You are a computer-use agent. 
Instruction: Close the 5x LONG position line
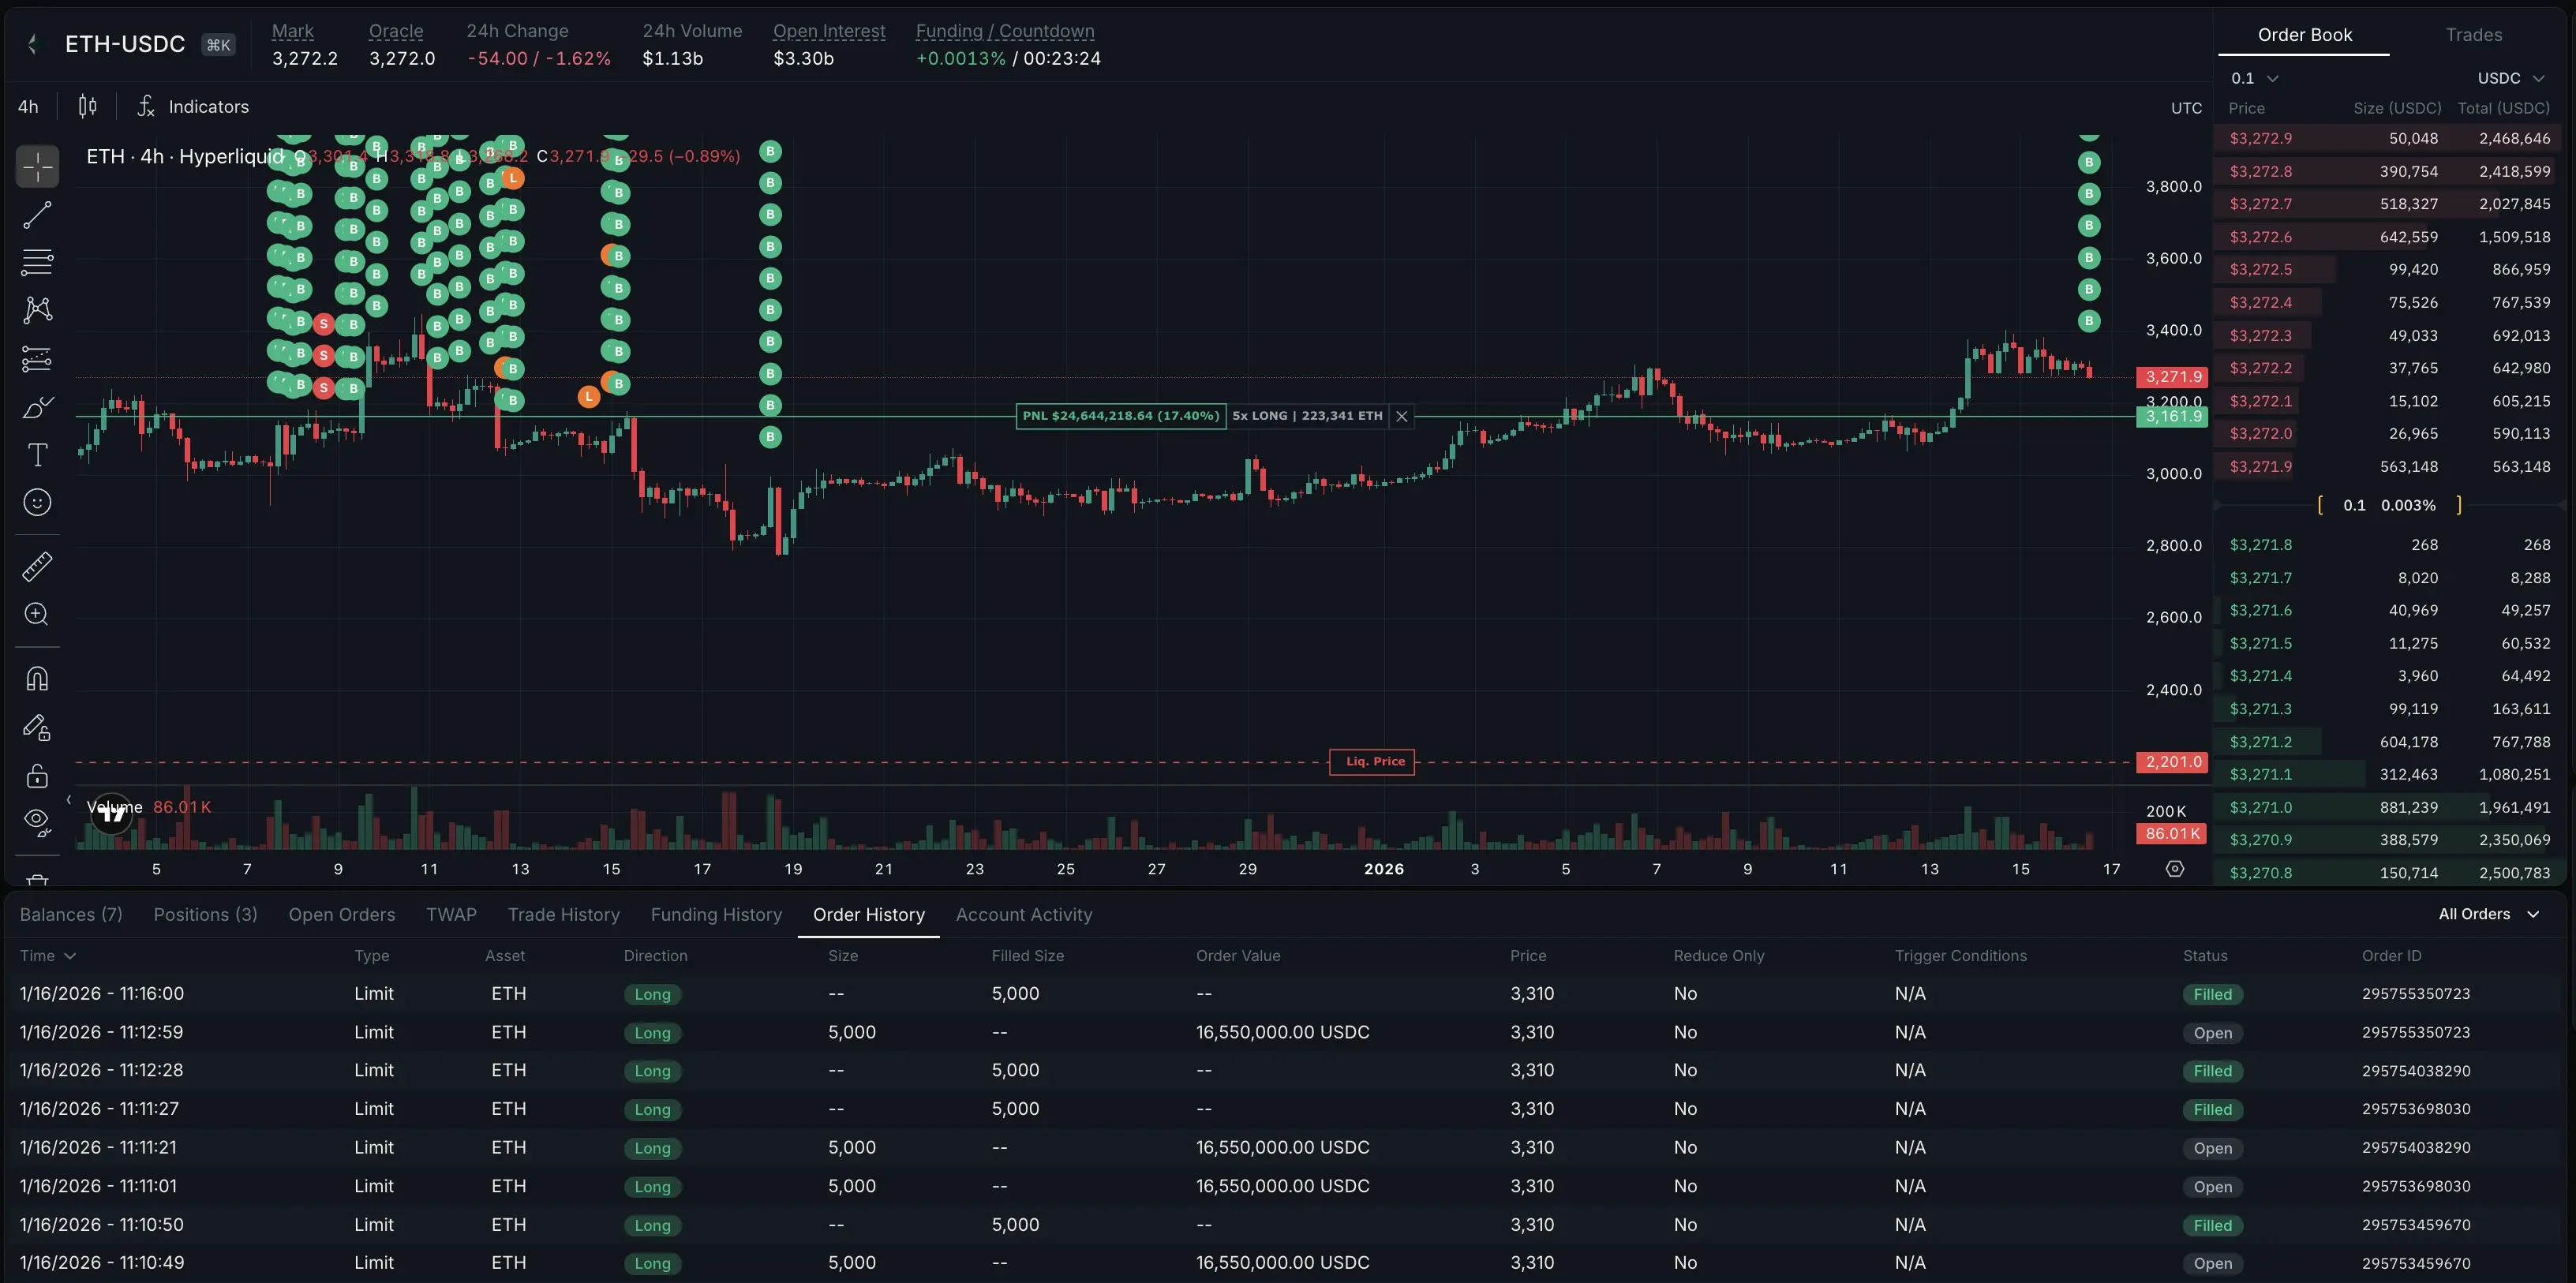(1402, 416)
